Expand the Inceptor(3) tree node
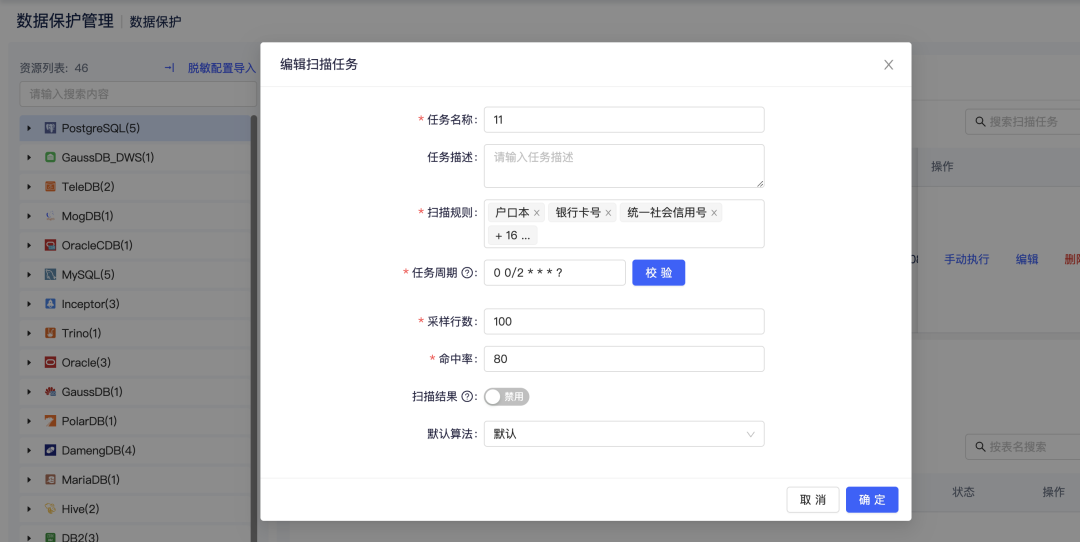 pos(29,304)
